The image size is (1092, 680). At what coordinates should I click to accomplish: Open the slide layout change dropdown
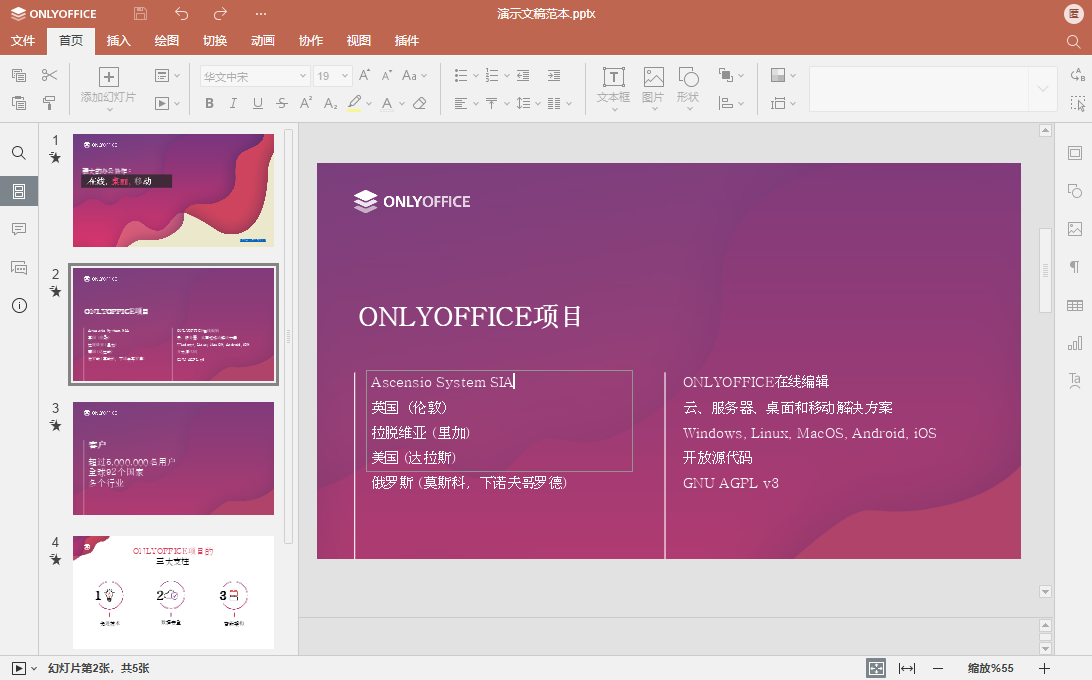tap(167, 75)
